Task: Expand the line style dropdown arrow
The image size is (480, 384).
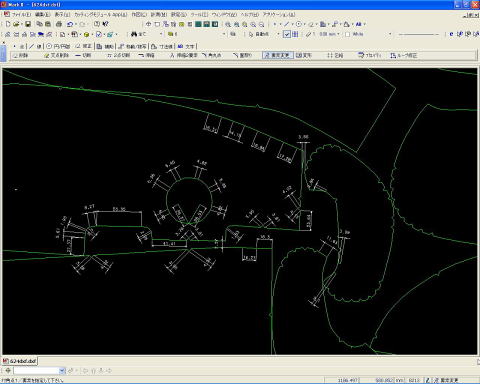Action: pyautogui.click(x=390, y=34)
